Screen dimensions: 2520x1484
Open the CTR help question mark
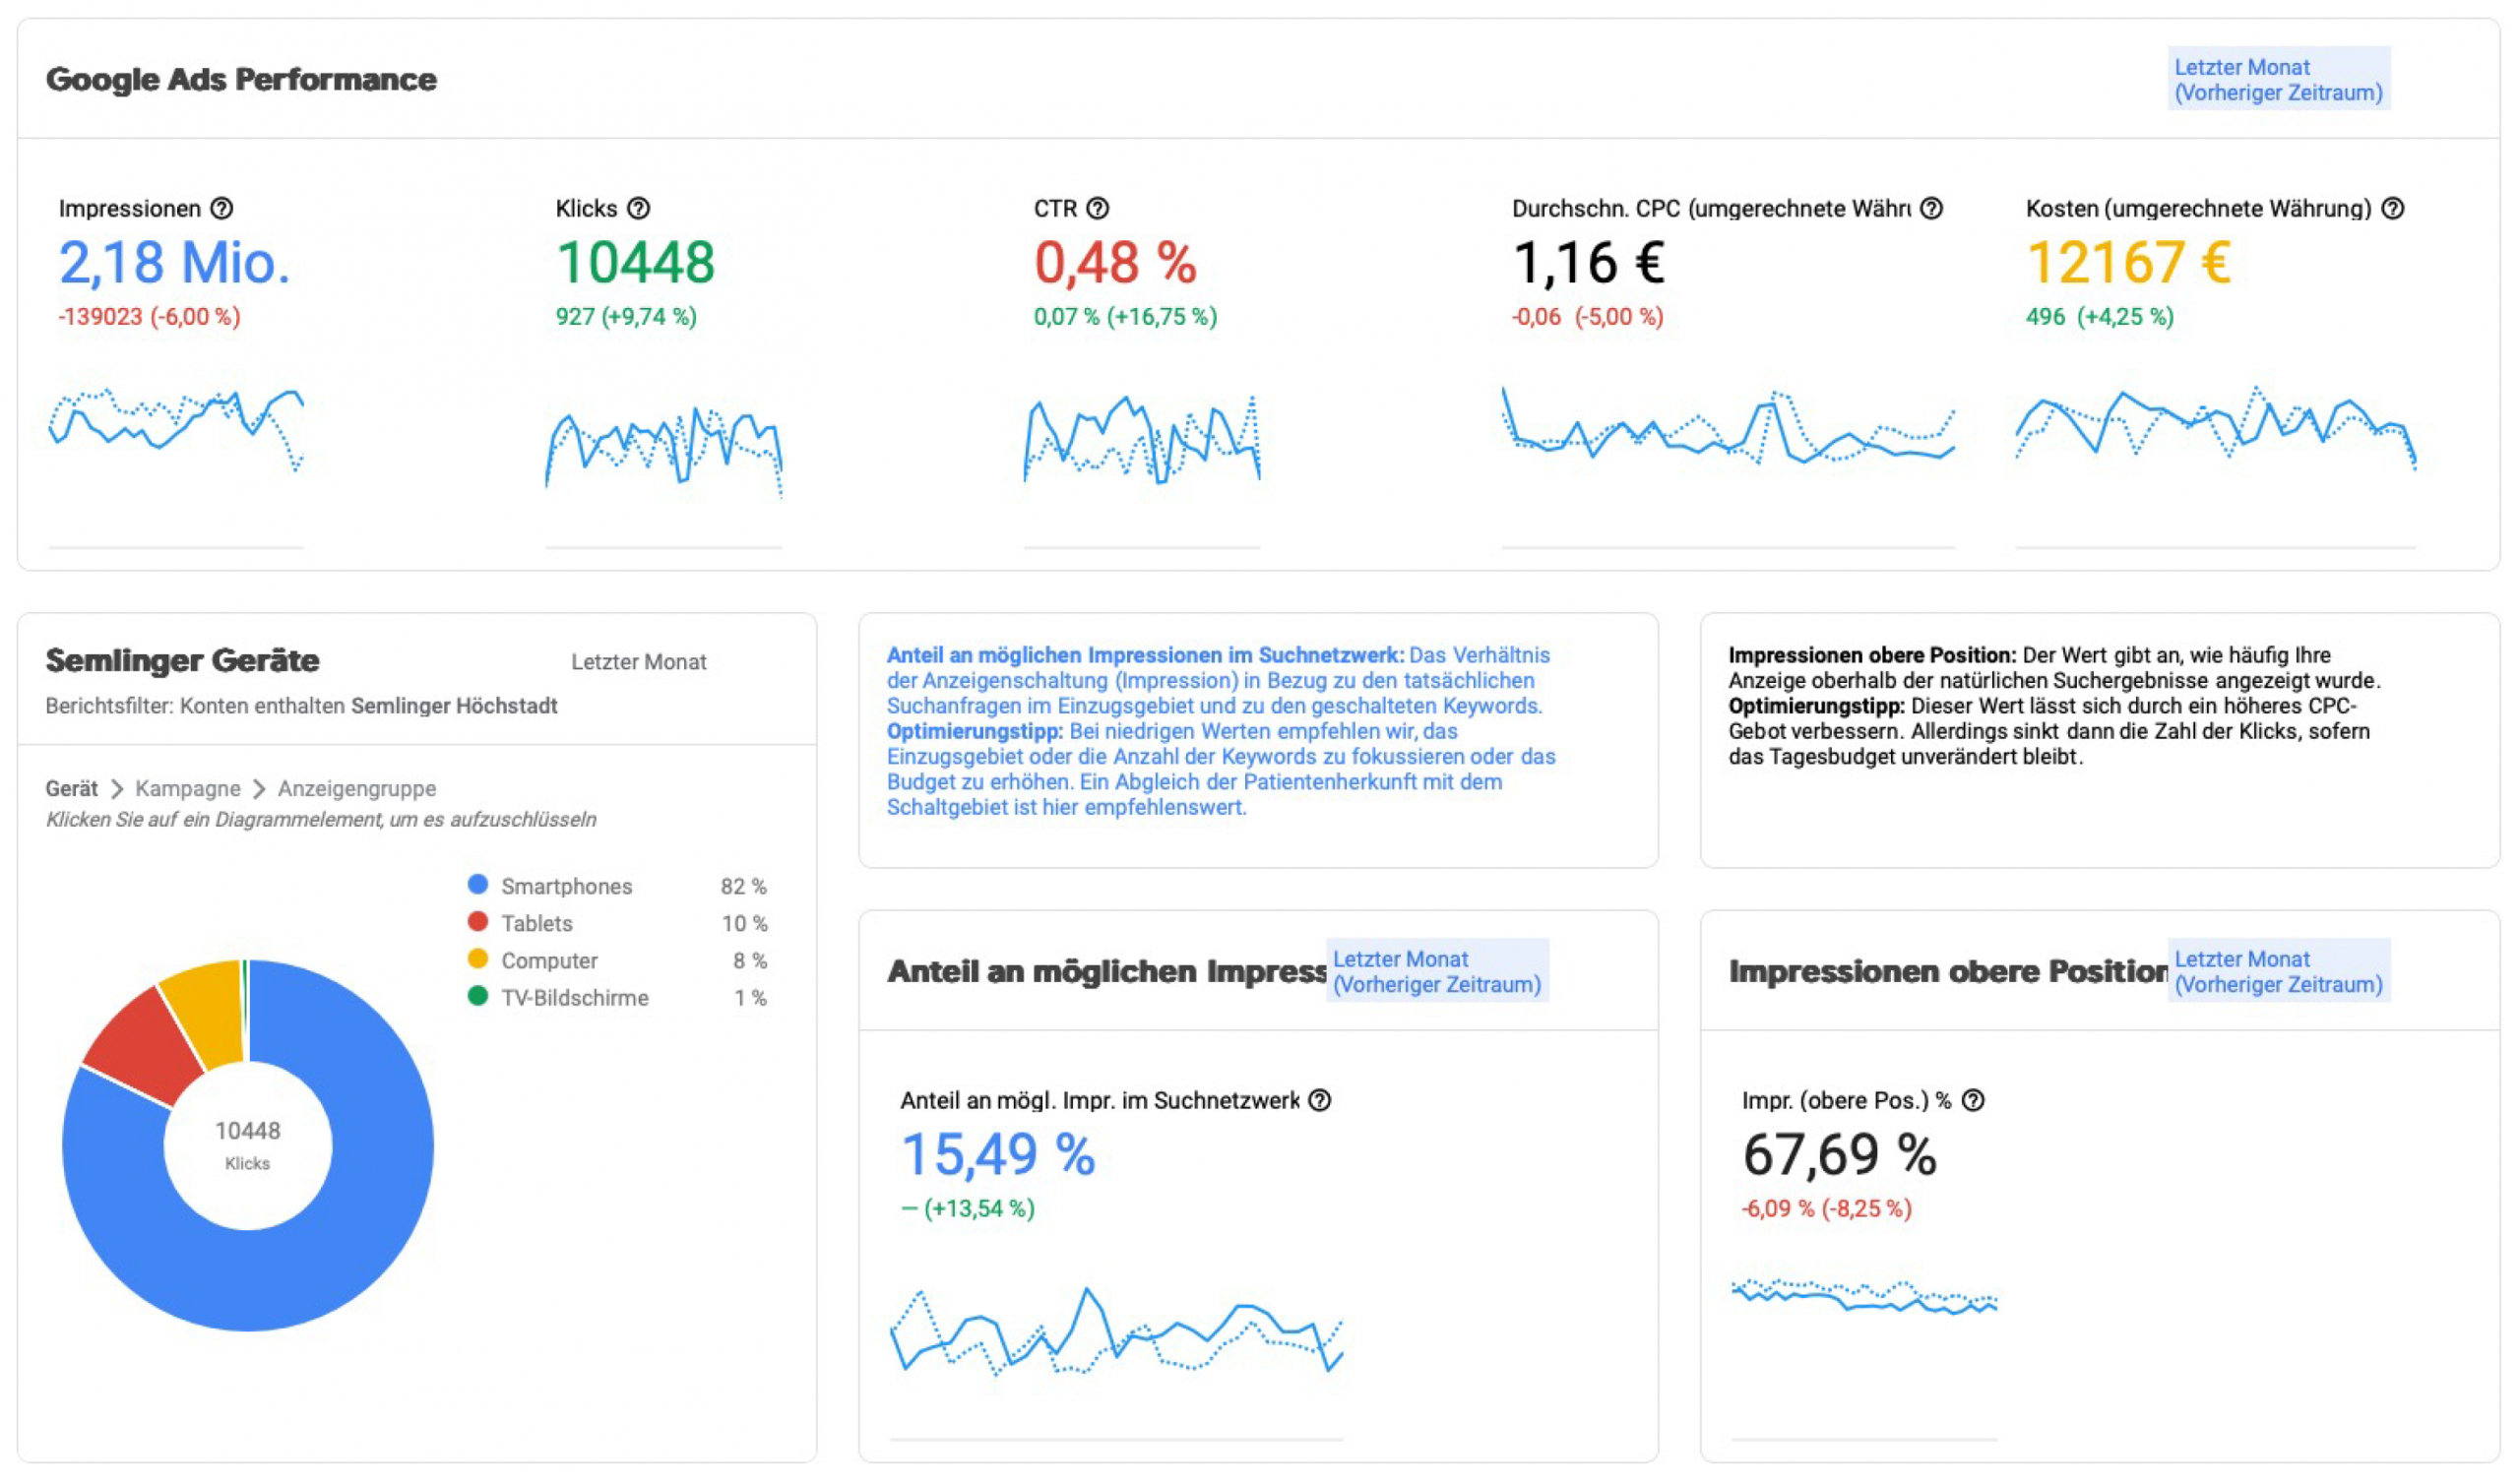(x=1097, y=208)
